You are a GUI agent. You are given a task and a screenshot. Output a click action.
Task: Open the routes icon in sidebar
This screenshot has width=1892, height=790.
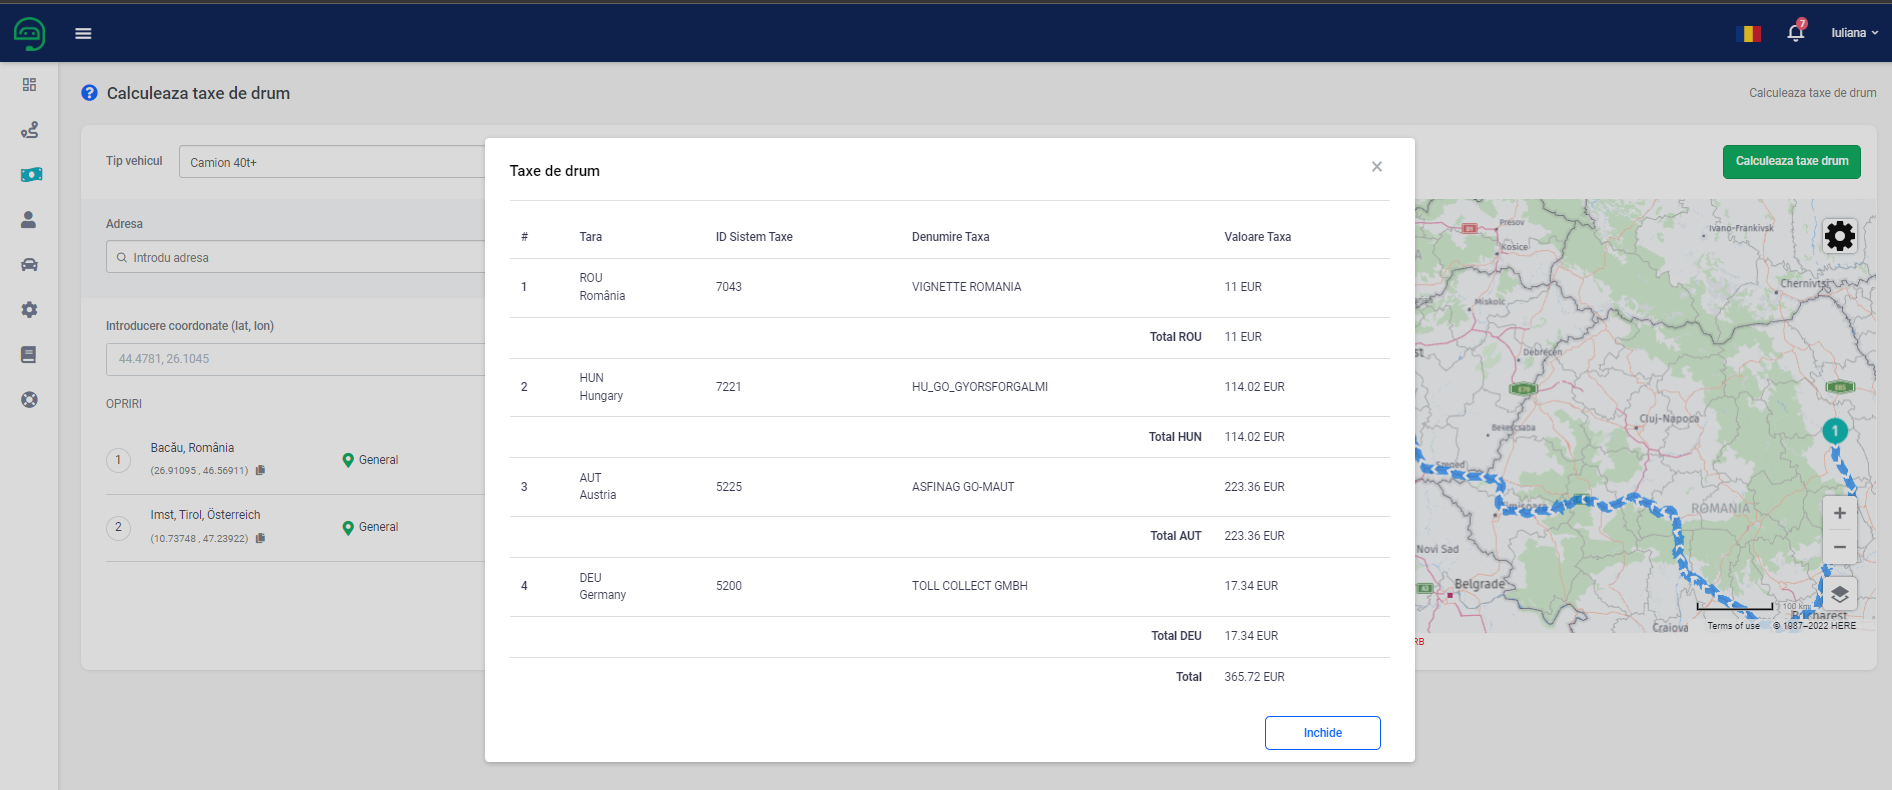click(29, 130)
